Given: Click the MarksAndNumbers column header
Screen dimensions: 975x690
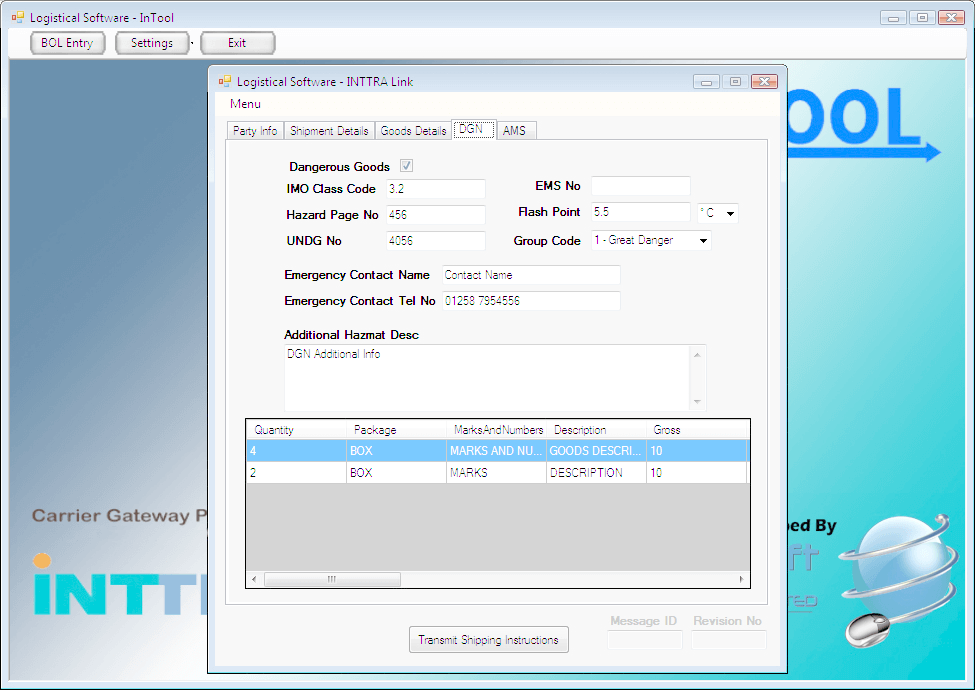Looking at the screenshot, I should pyautogui.click(x=496, y=430).
